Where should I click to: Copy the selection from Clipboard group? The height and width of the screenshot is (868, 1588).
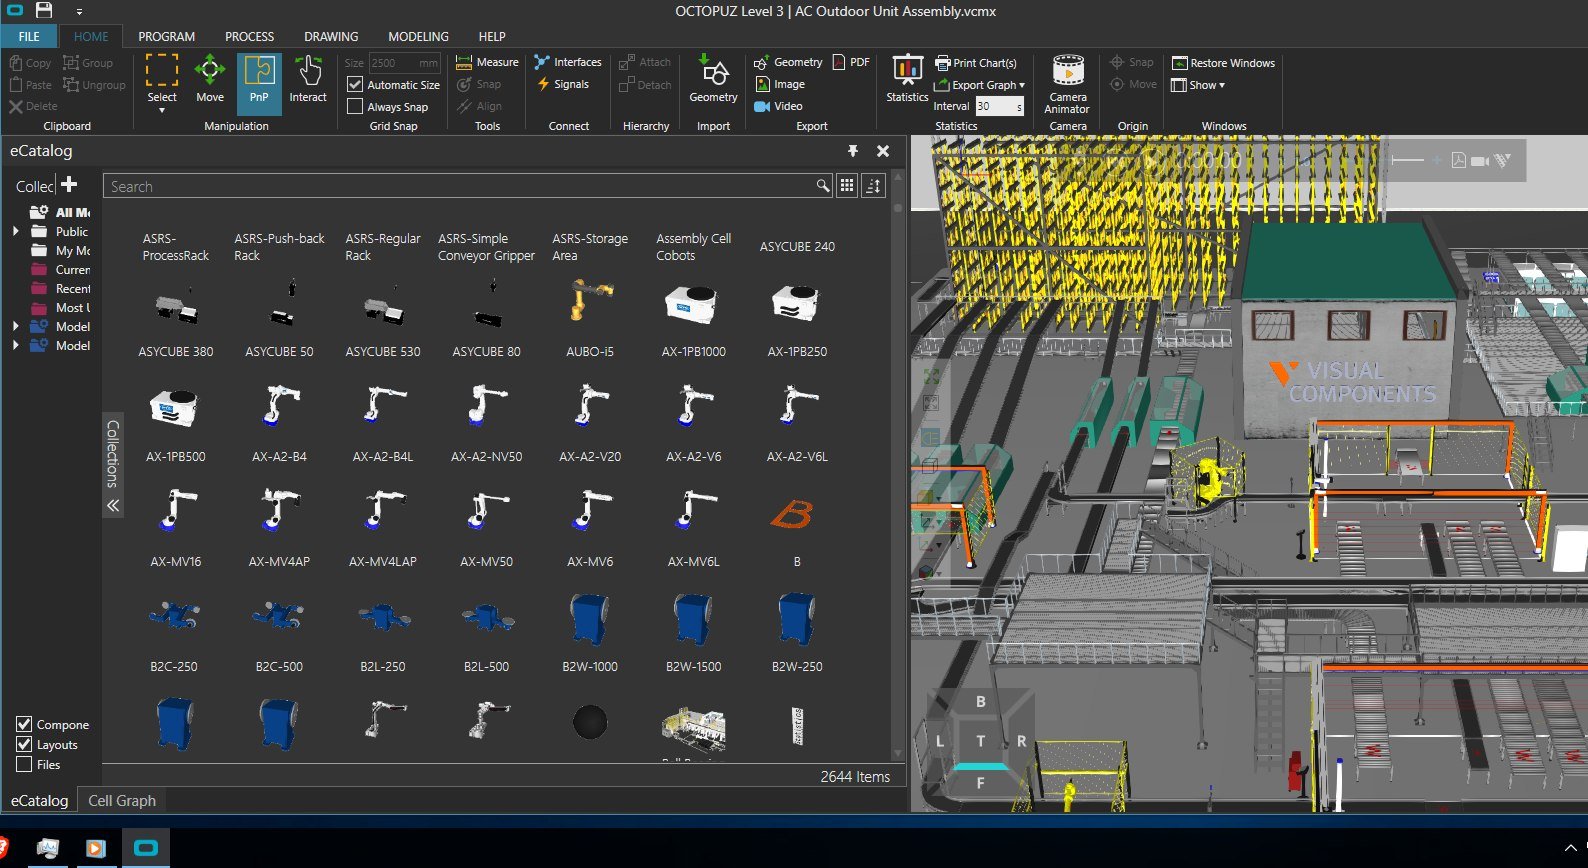pyautogui.click(x=30, y=63)
